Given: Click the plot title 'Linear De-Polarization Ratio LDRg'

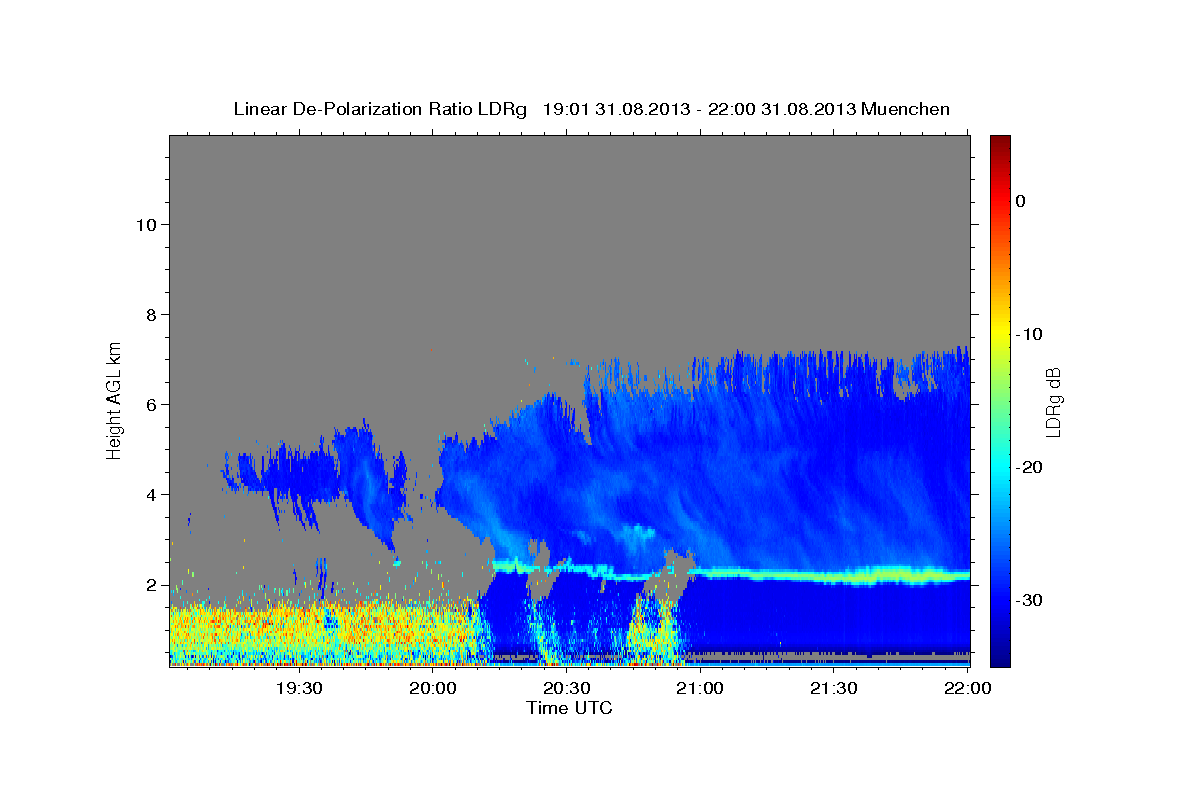Looking at the screenshot, I should point(379,109).
